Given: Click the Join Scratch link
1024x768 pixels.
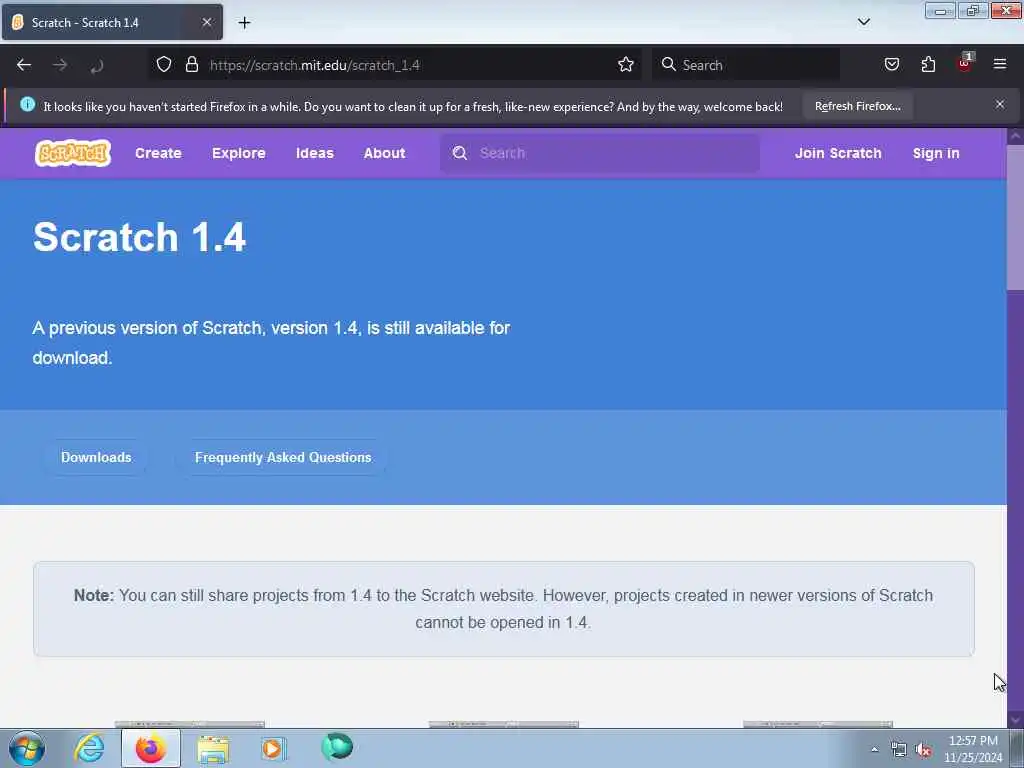Looking at the screenshot, I should tap(838, 153).
